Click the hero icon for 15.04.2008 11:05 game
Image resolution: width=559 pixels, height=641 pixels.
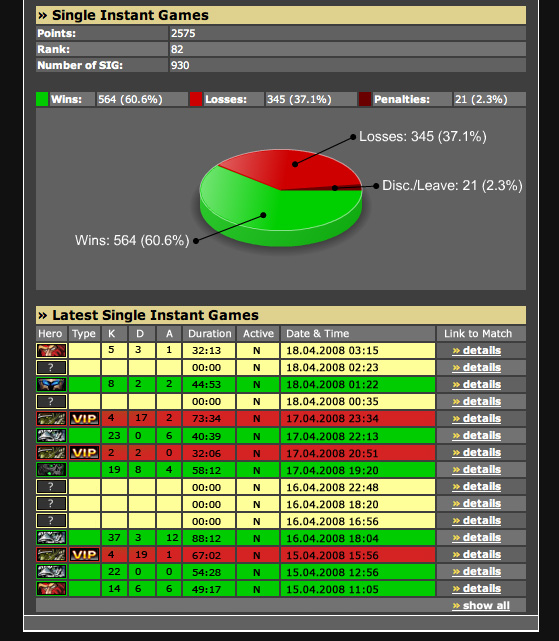[51, 589]
